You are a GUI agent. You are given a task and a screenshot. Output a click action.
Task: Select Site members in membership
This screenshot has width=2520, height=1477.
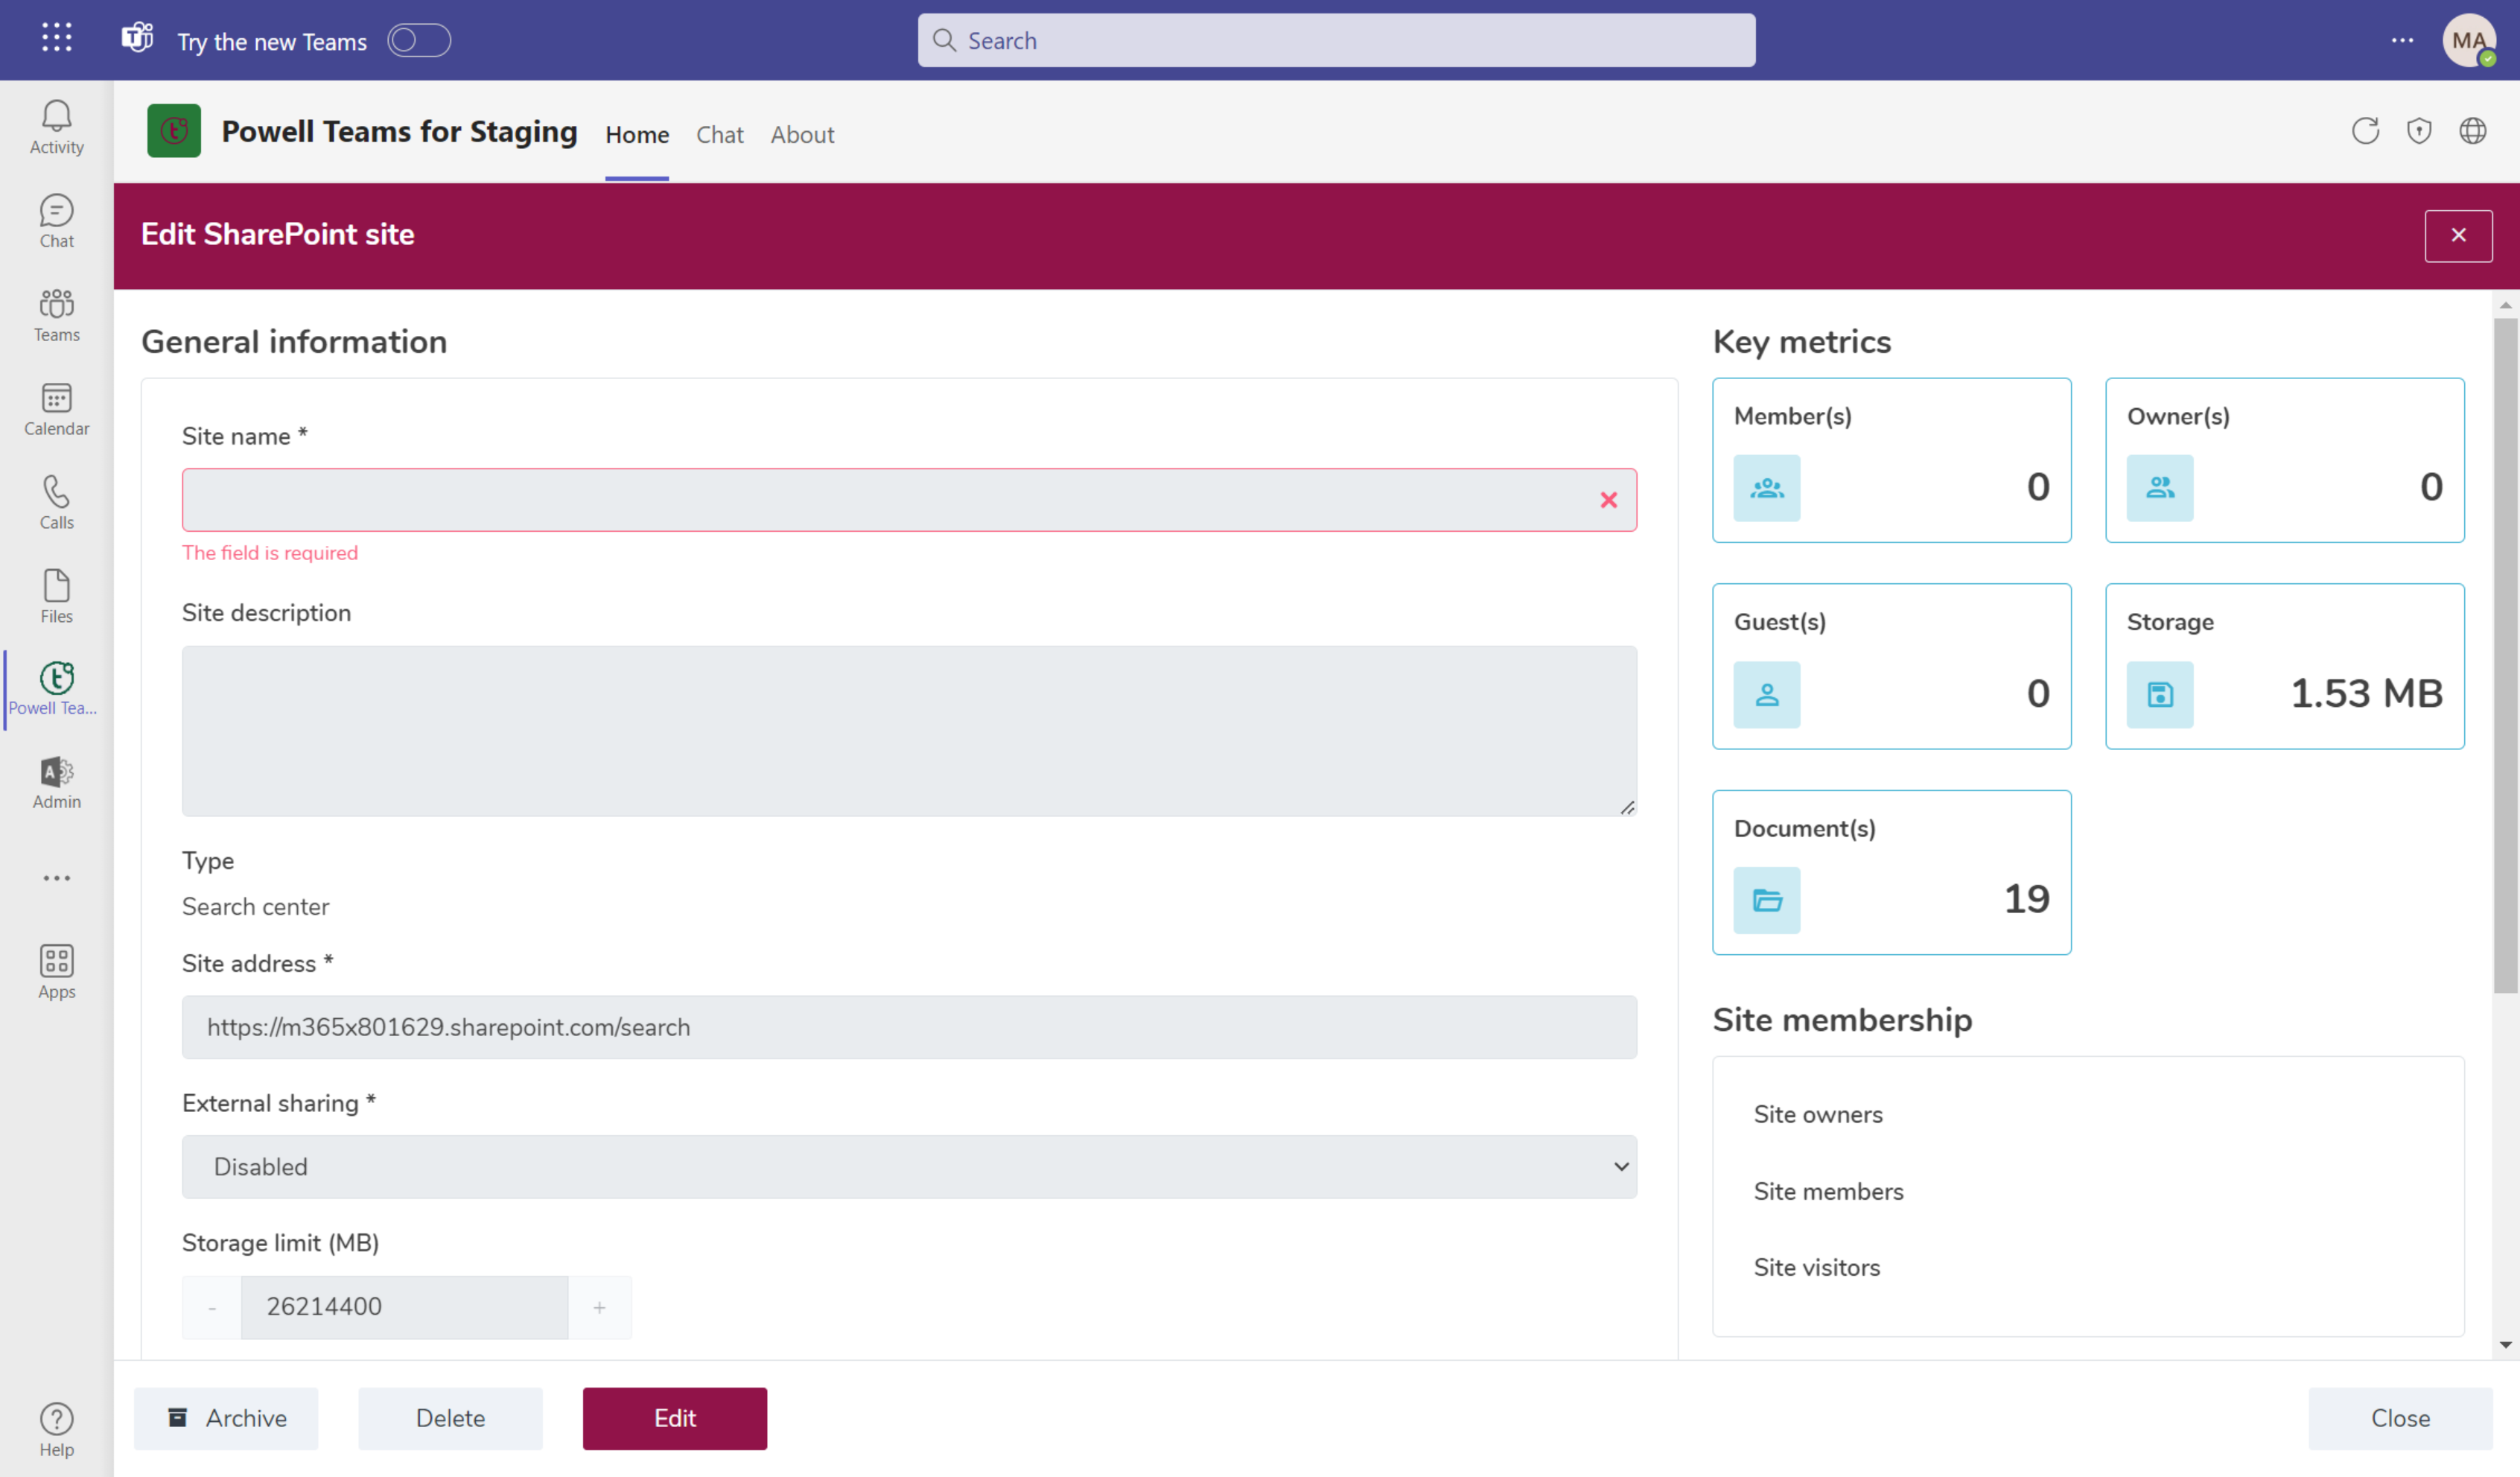1828,1191
